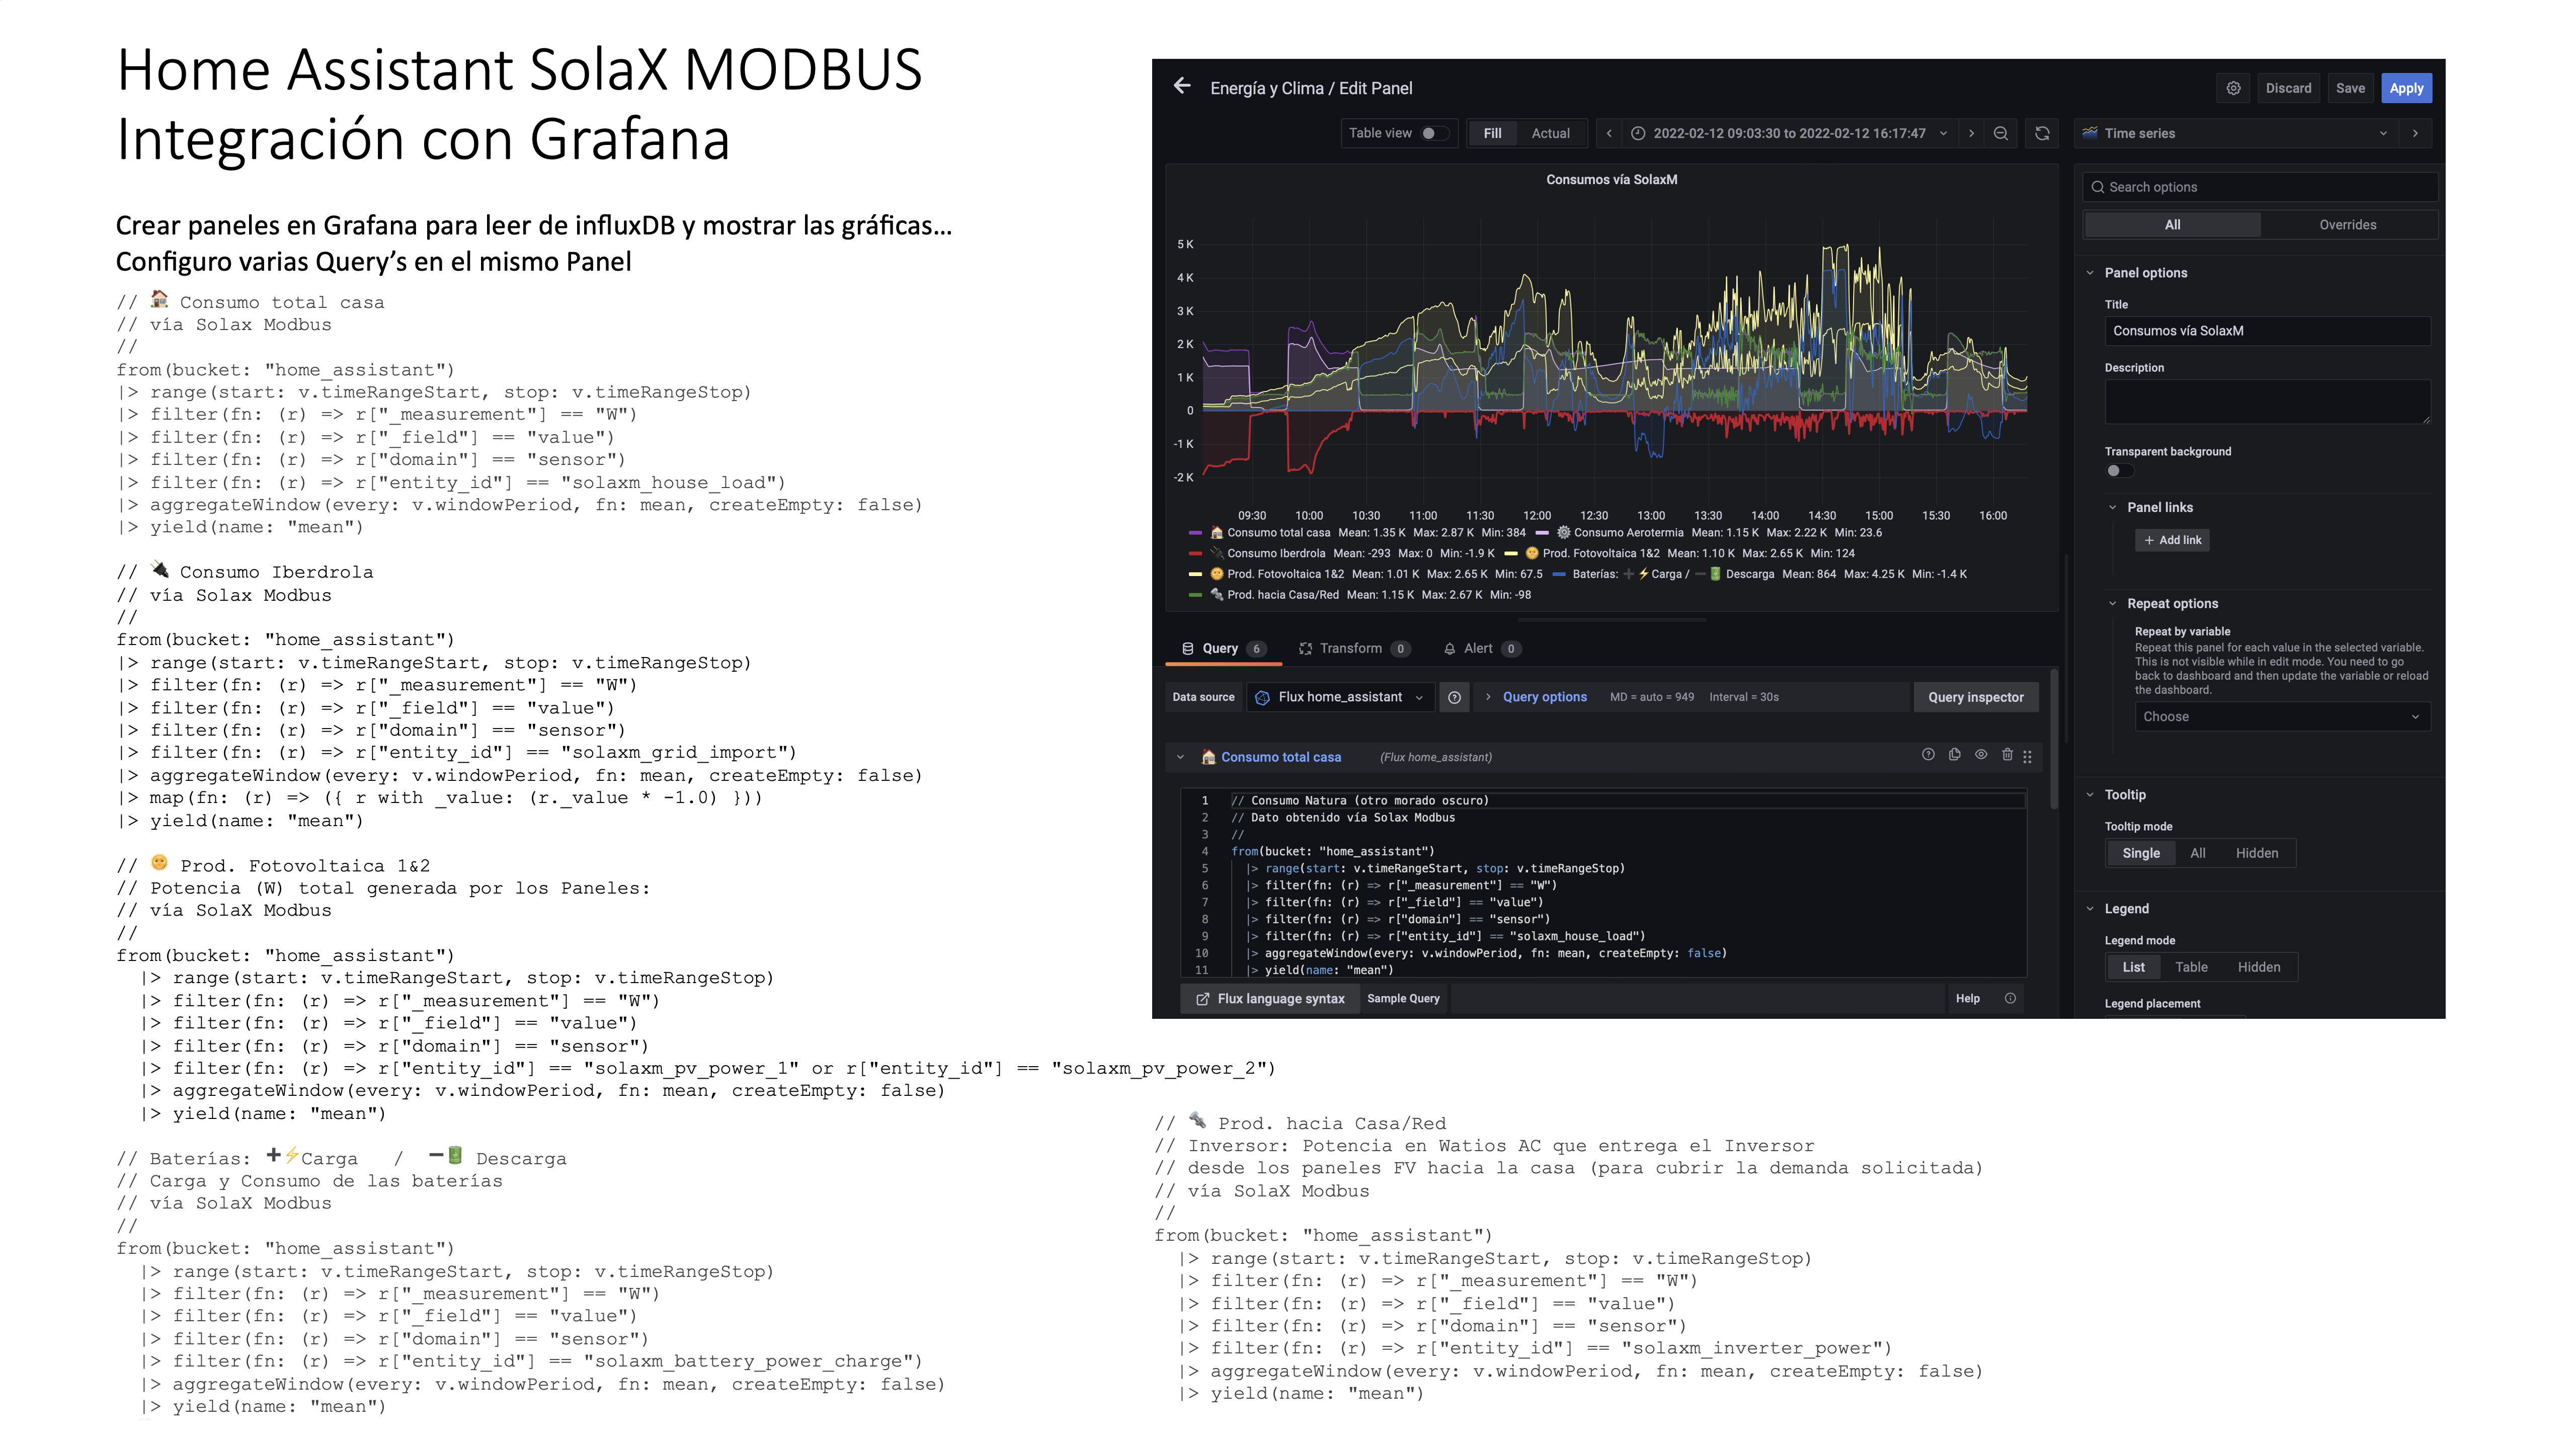Switch to the Transform tab

[x=1353, y=648]
